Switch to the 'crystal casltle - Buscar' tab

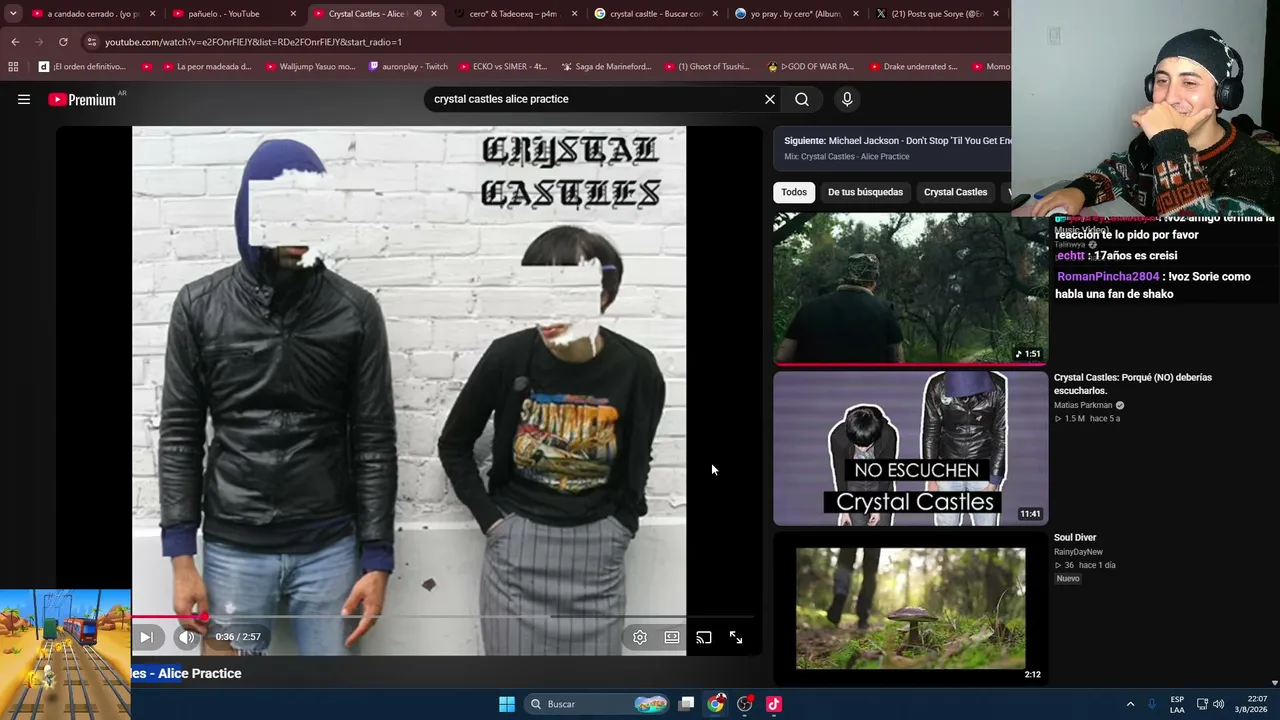[x=655, y=14]
